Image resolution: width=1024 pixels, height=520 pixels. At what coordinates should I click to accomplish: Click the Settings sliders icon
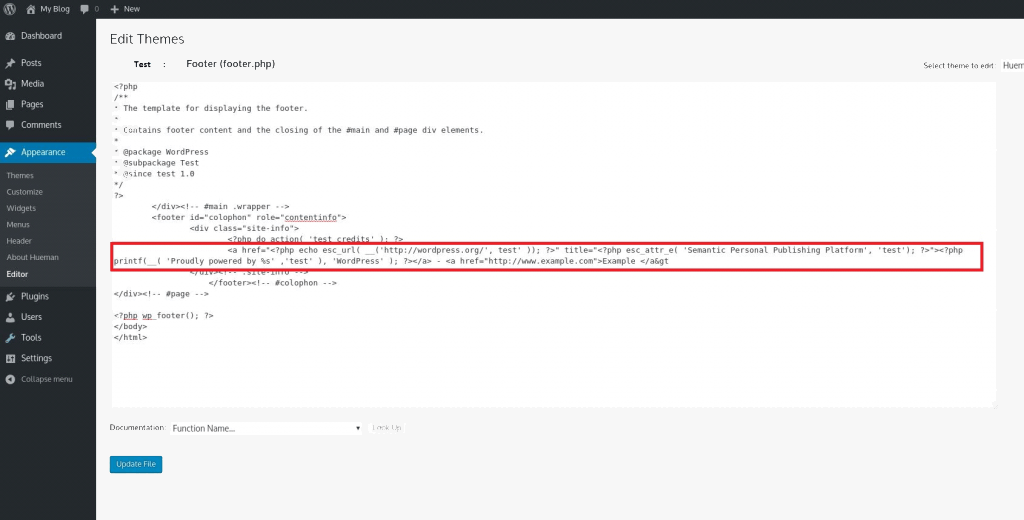click(x=10, y=358)
